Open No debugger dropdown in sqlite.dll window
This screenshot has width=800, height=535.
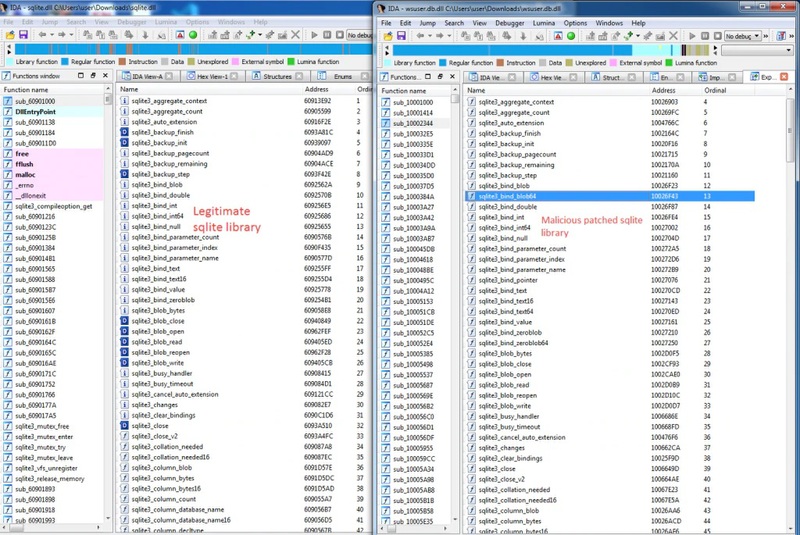[360, 35]
